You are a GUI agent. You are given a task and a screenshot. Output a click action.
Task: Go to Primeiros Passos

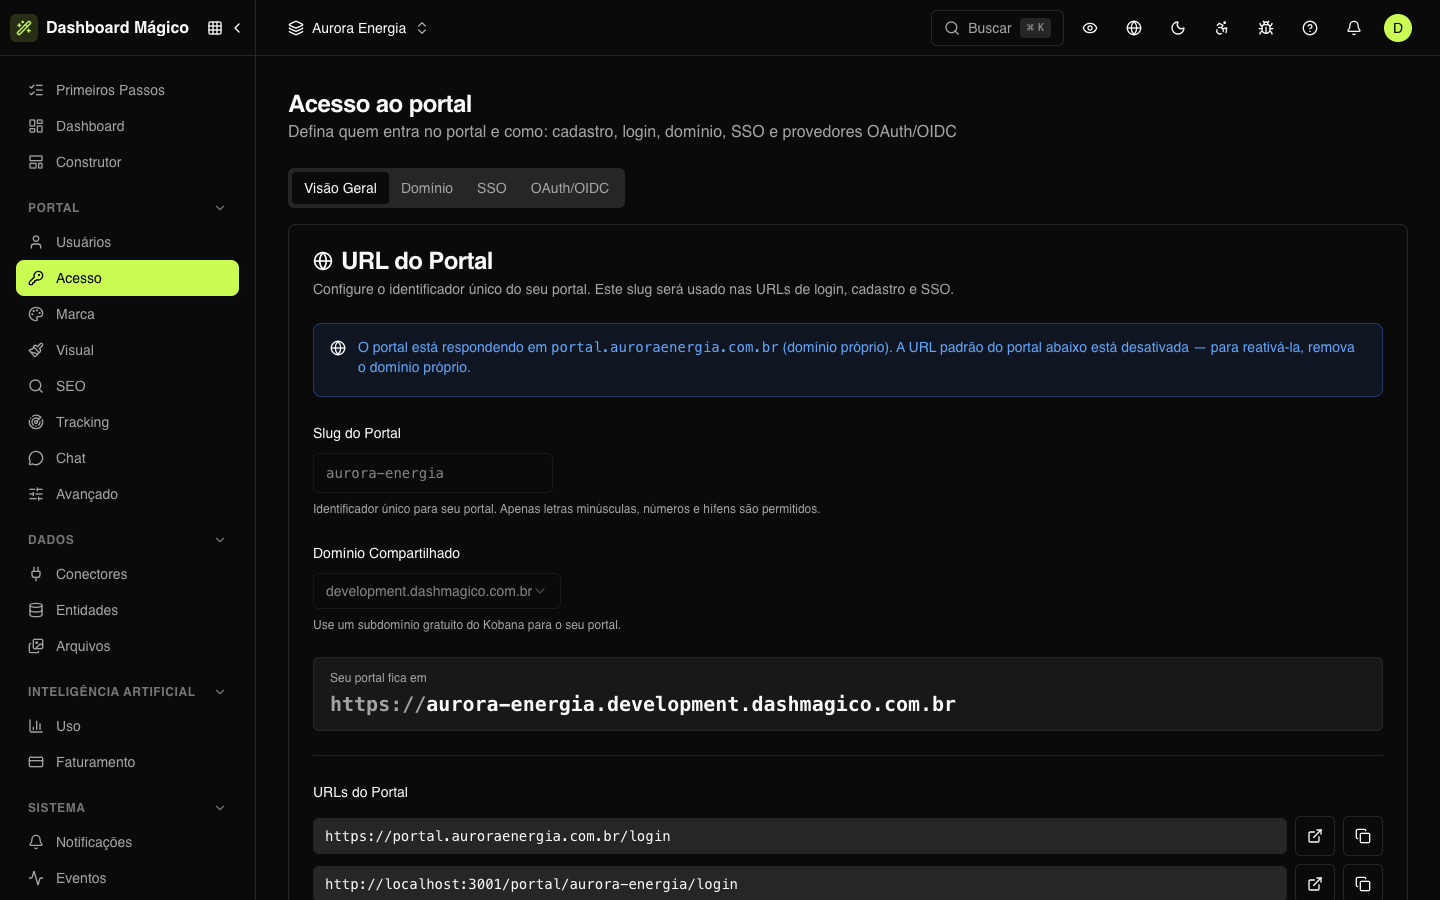tap(127, 90)
